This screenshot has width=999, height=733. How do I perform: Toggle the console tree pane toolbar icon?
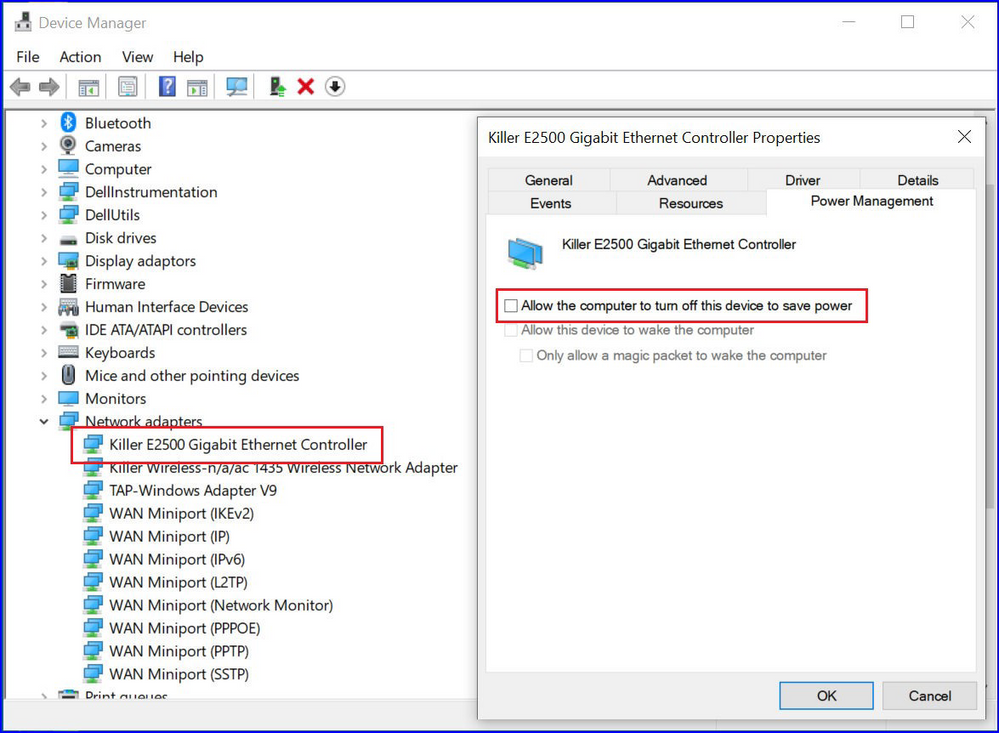click(89, 87)
